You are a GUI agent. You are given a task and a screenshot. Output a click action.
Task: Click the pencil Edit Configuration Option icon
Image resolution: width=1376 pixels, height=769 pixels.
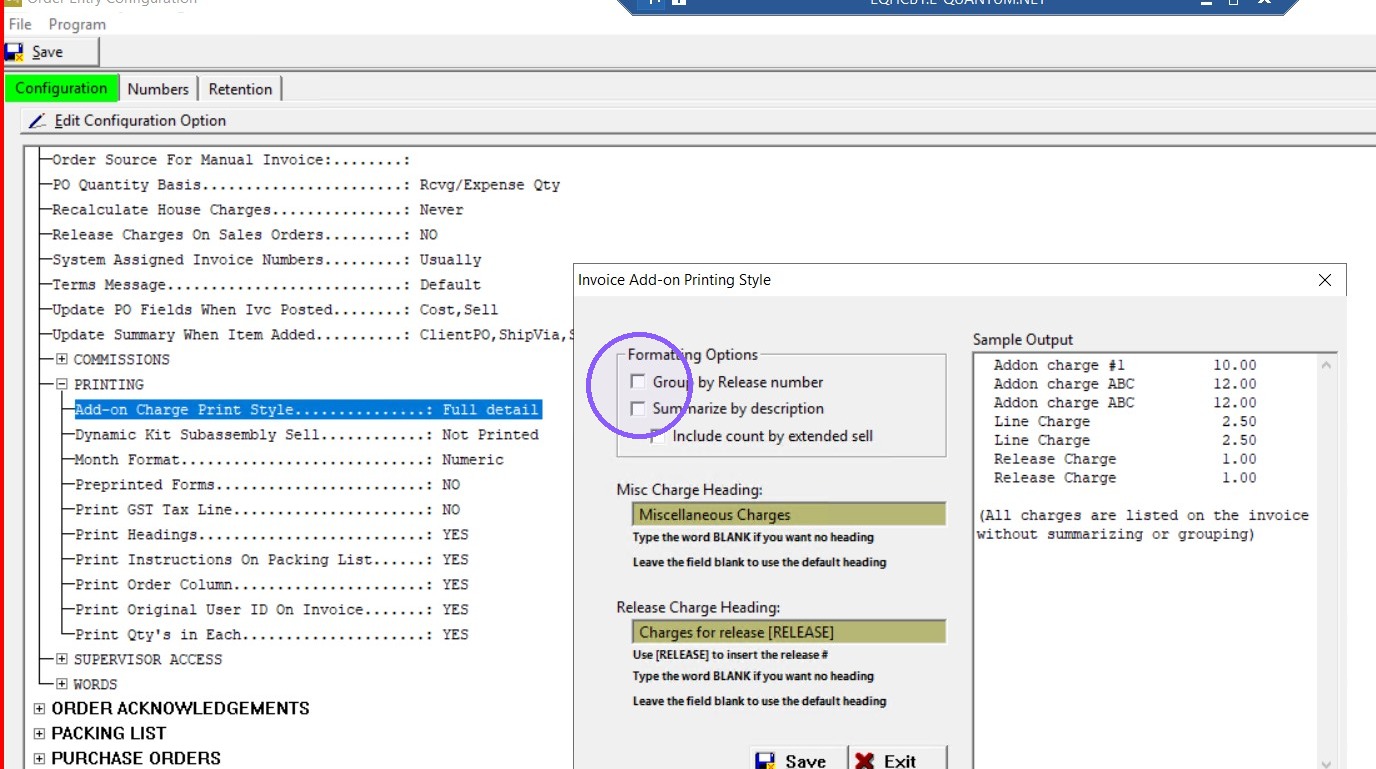[x=37, y=121]
